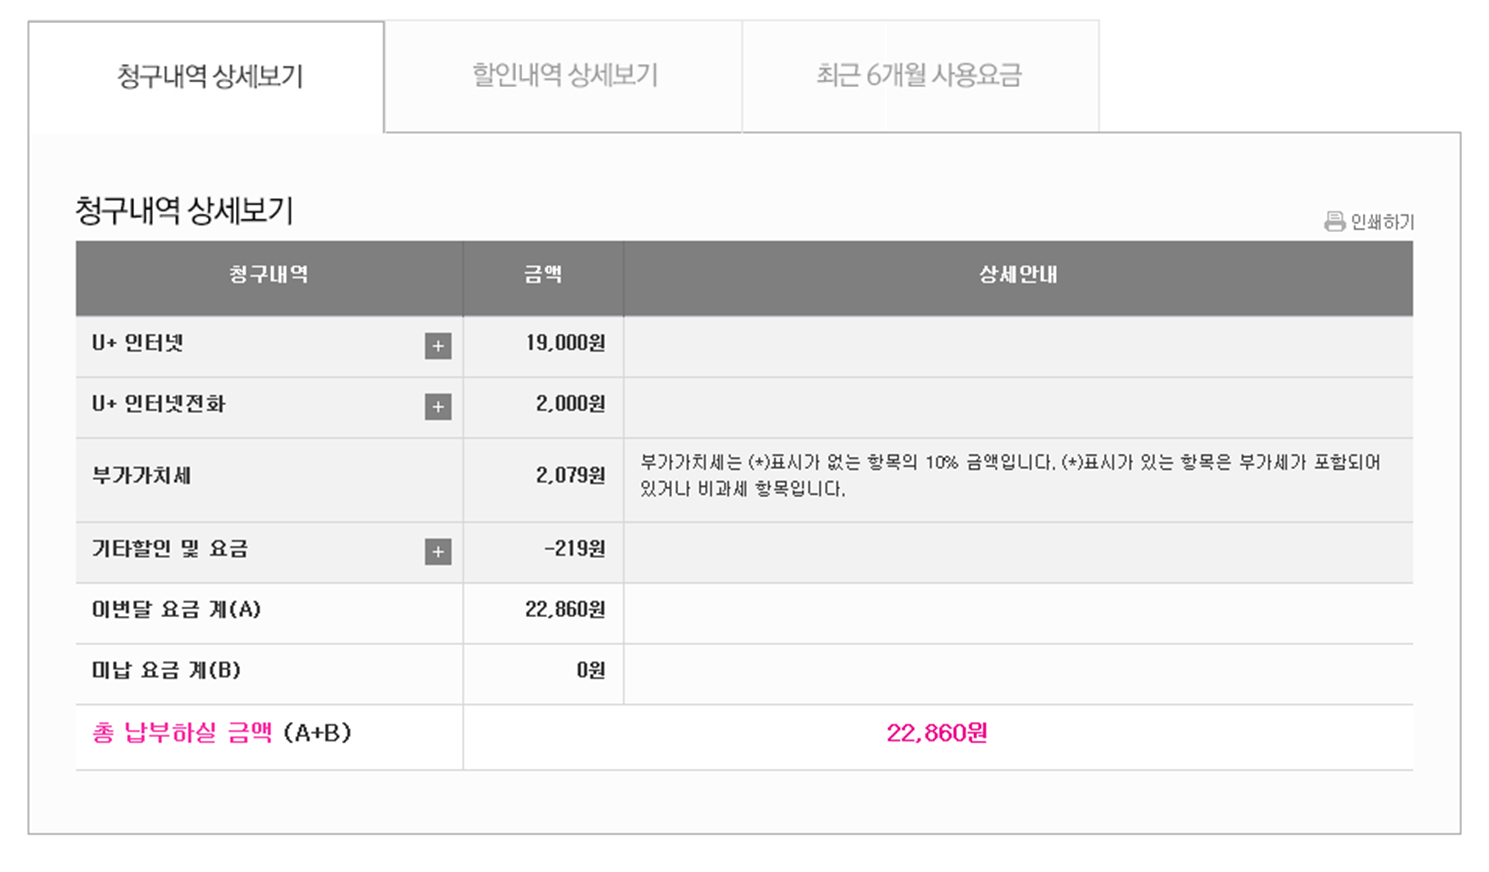Expand the U+ 인터넷 row details
This screenshot has width=1489, height=872.
point(438,346)
